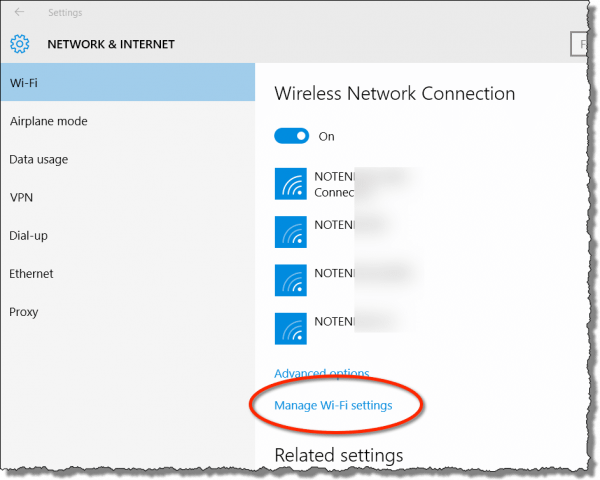600x480 pixels.
Task: Open the Wi-Fi category
Action: click(128, 82)
